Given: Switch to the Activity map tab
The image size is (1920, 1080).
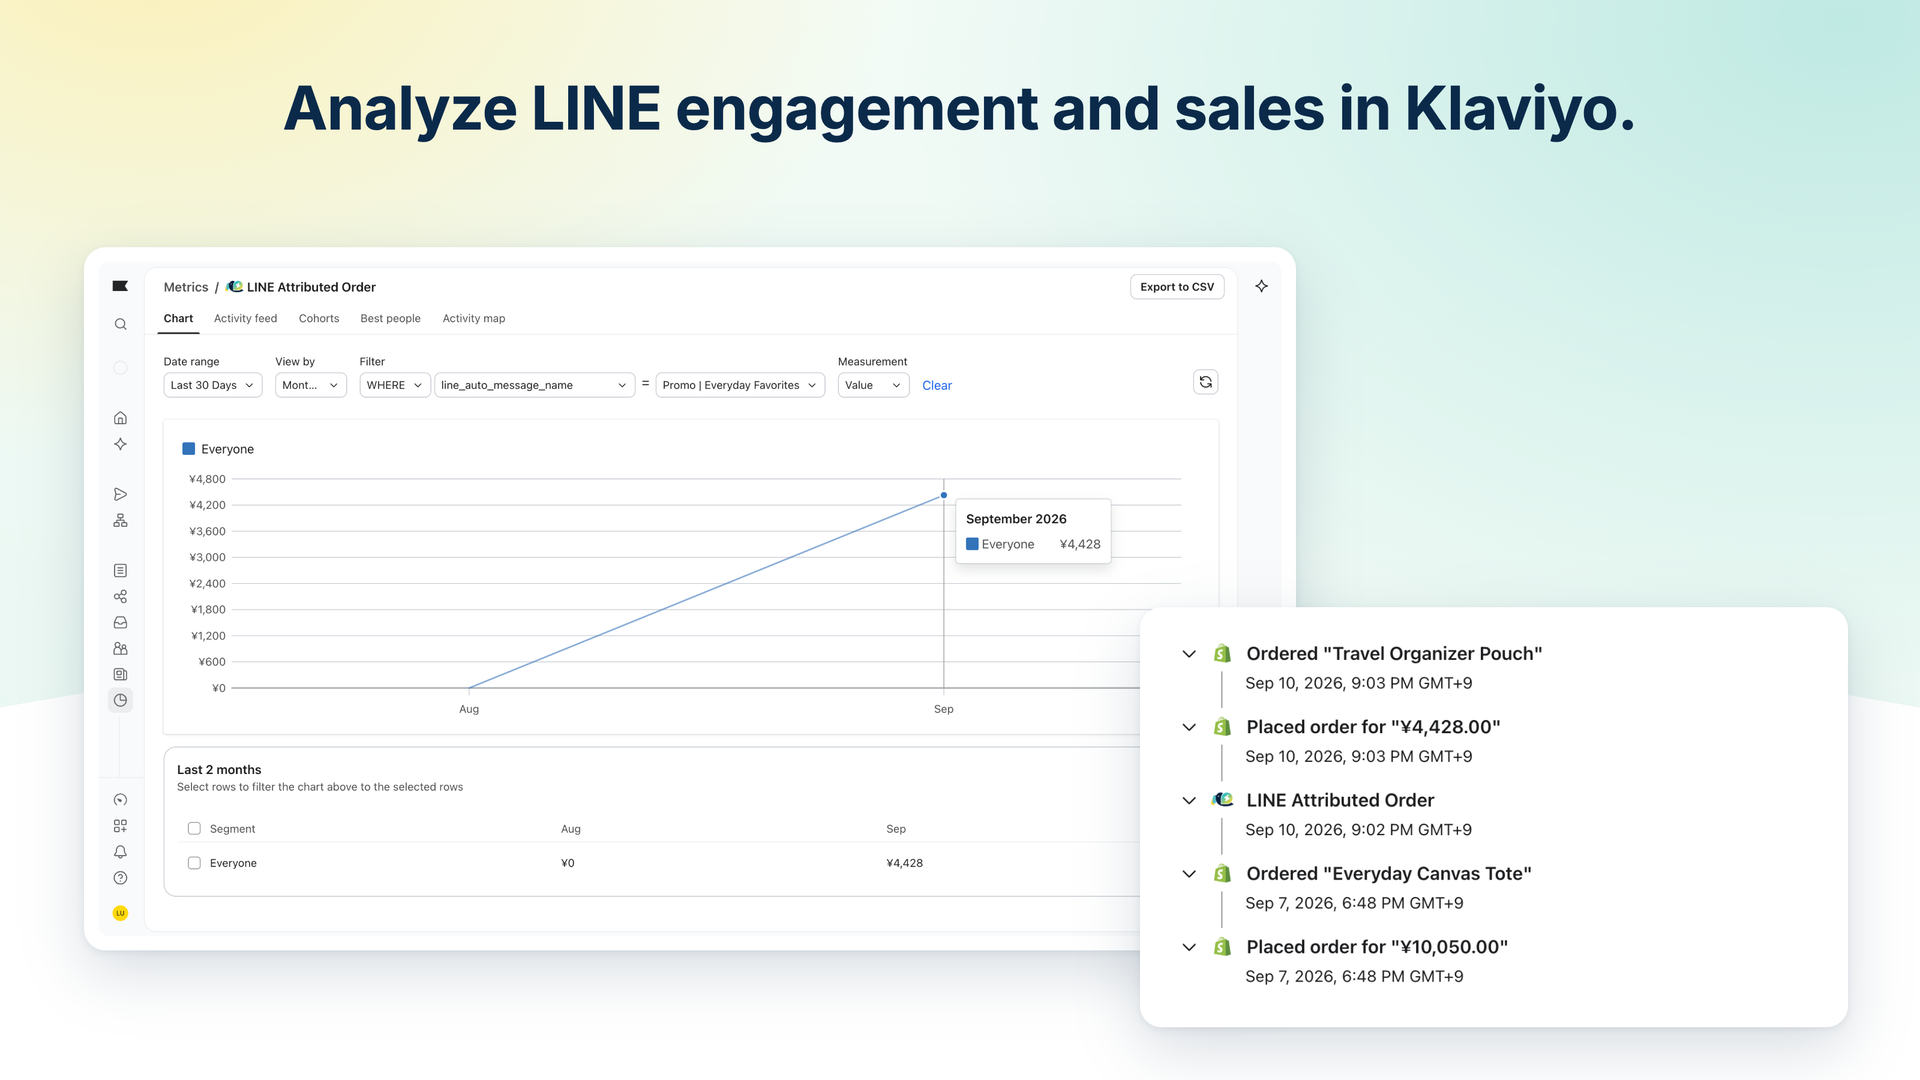Looking at the screenshot, I should click(474, 318).
